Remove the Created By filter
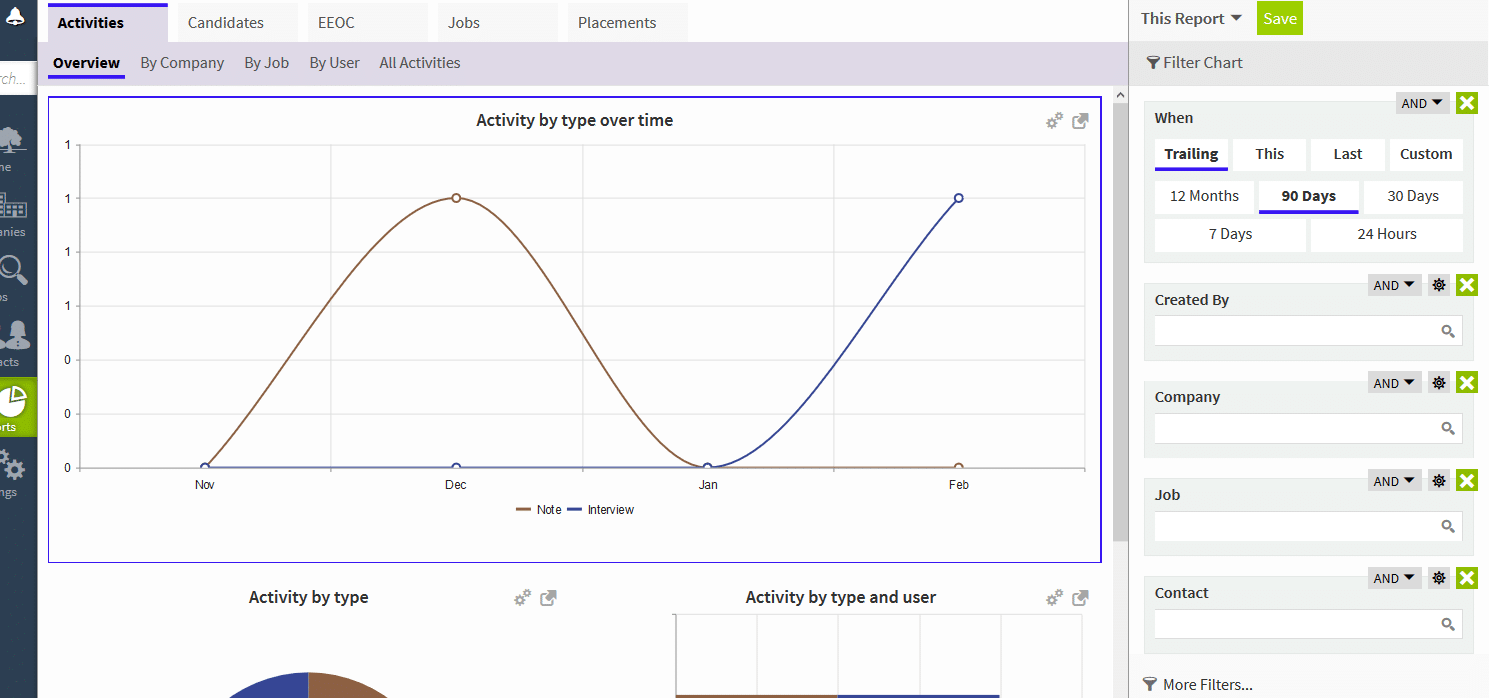This screenshot has width=1489, height=698. (x=1466, y=285)
